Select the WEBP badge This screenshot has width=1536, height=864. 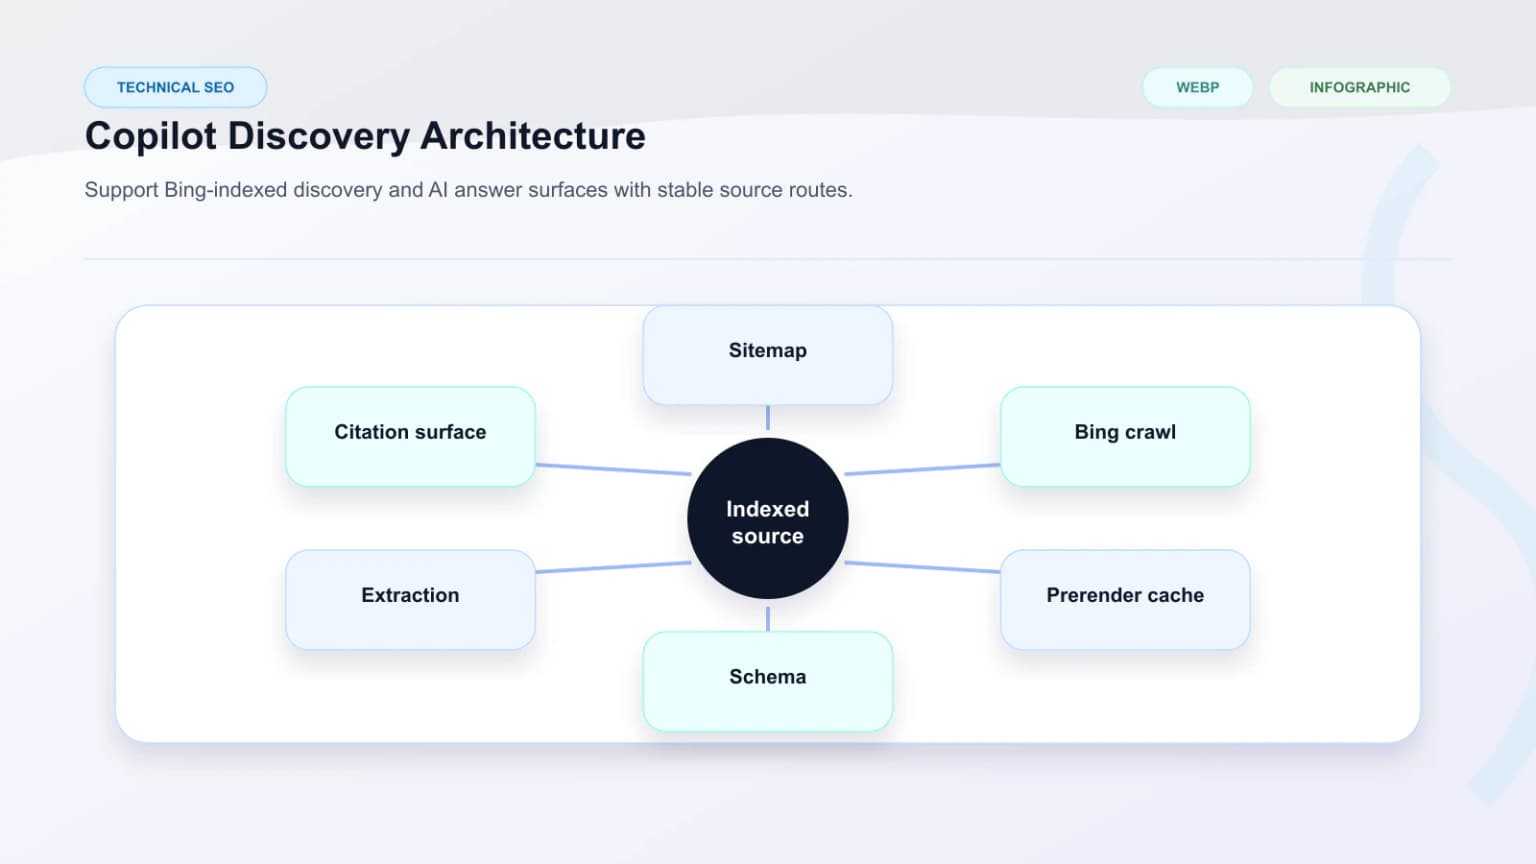pos(1197,87)
